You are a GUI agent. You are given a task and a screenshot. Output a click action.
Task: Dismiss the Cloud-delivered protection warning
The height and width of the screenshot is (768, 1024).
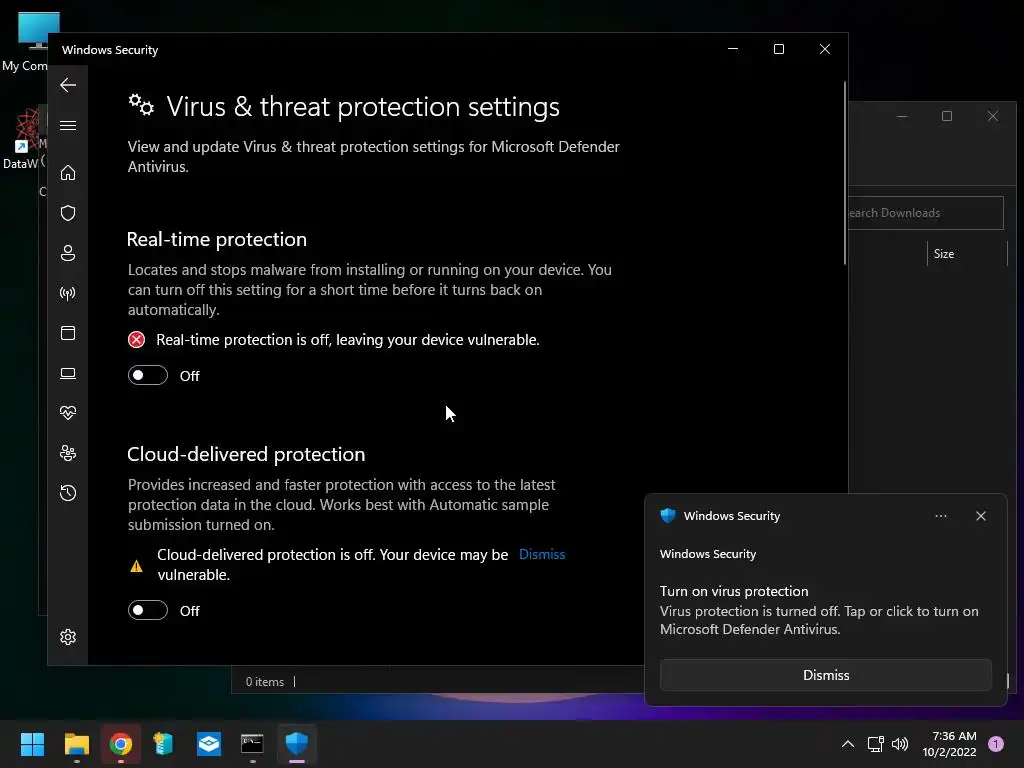pos(541,554)
